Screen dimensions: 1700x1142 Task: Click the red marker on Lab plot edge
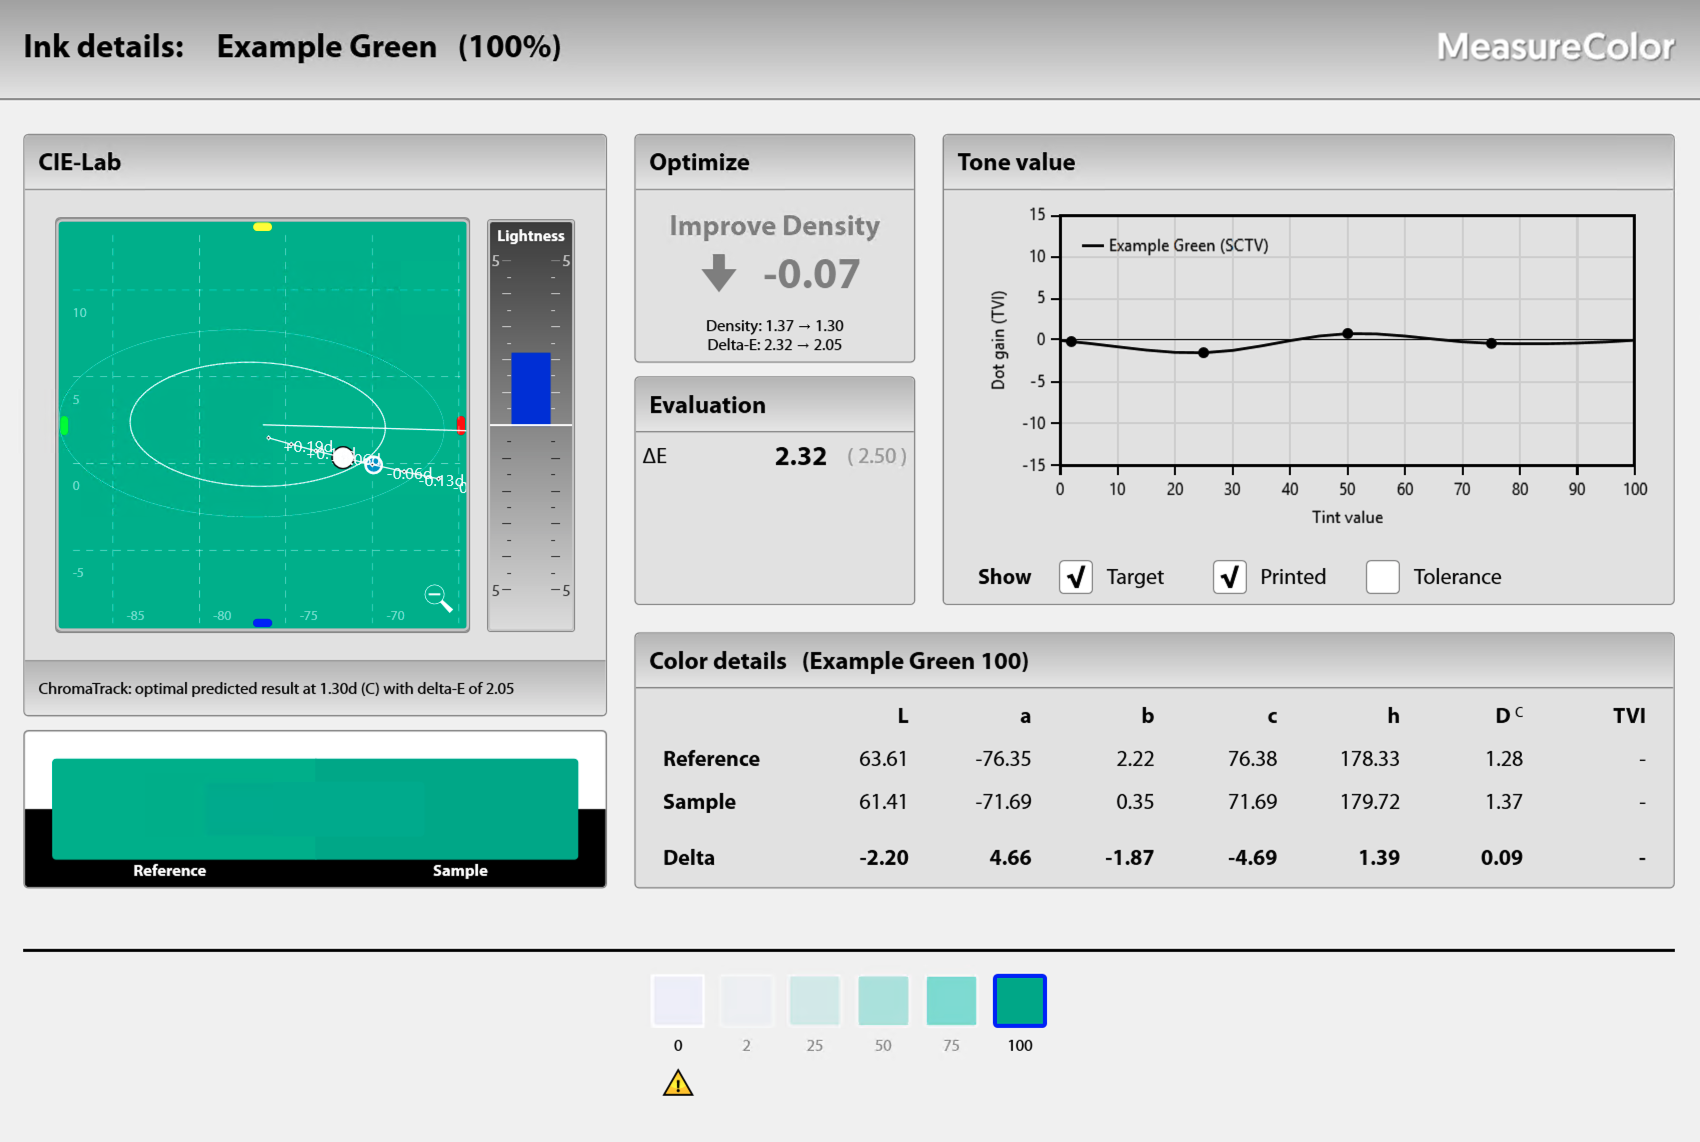click(461, 425)
